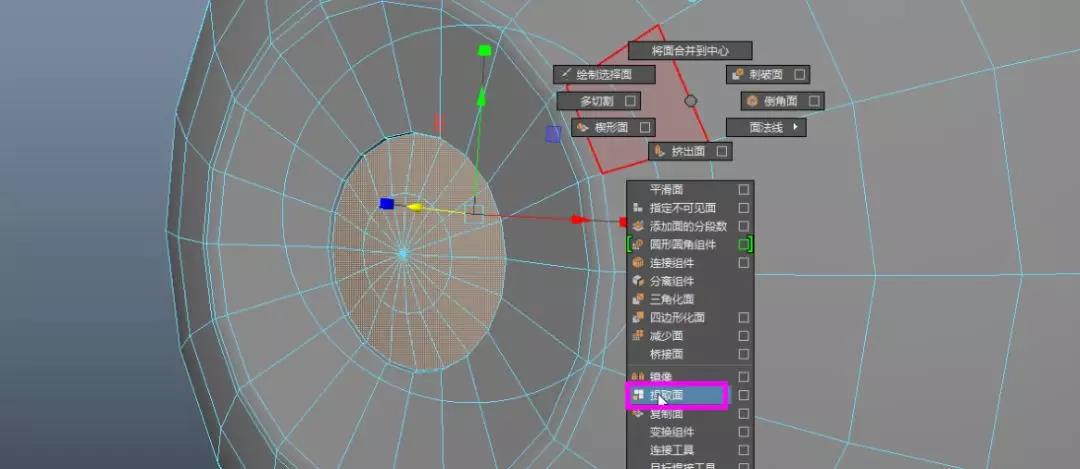
Task: Click the 镜像 (Mirror) icon
Action: coord(638,376)
